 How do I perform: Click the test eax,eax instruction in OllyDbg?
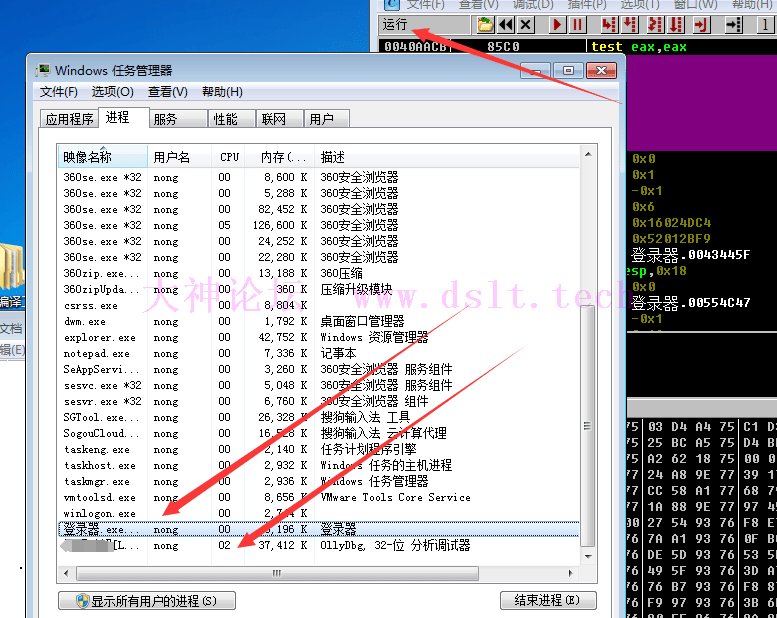[639, 47]
